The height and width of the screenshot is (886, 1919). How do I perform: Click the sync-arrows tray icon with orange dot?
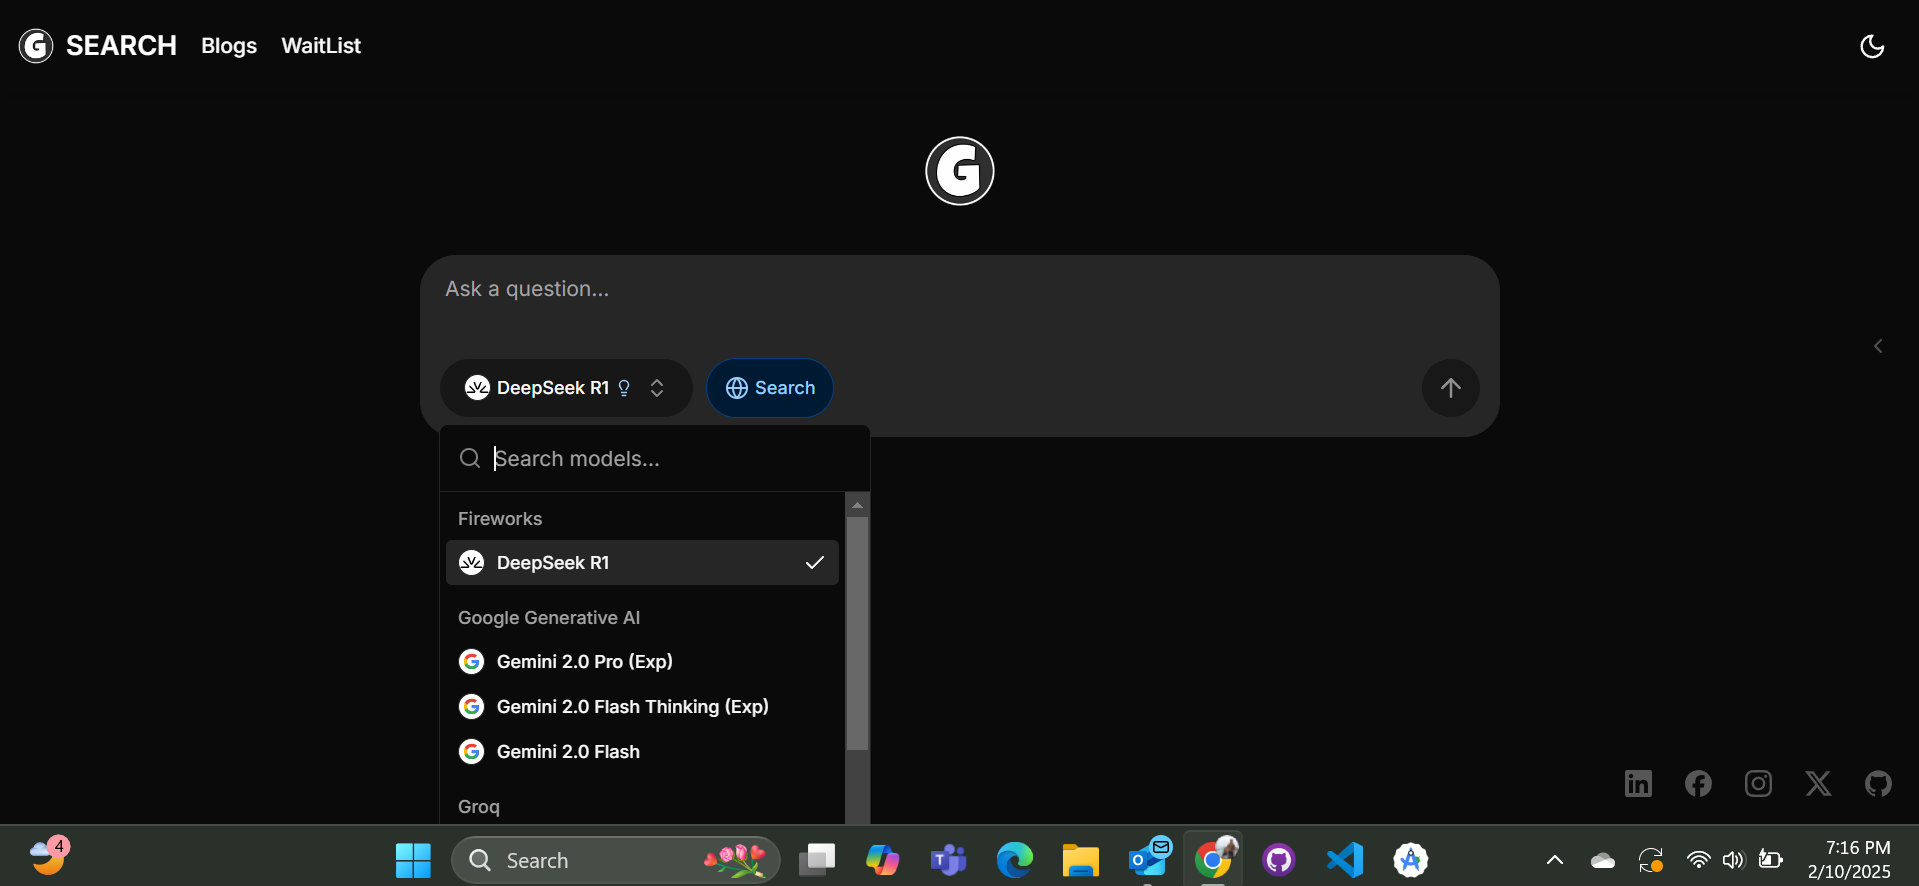pyautogui.click(x=1650, y=860)
